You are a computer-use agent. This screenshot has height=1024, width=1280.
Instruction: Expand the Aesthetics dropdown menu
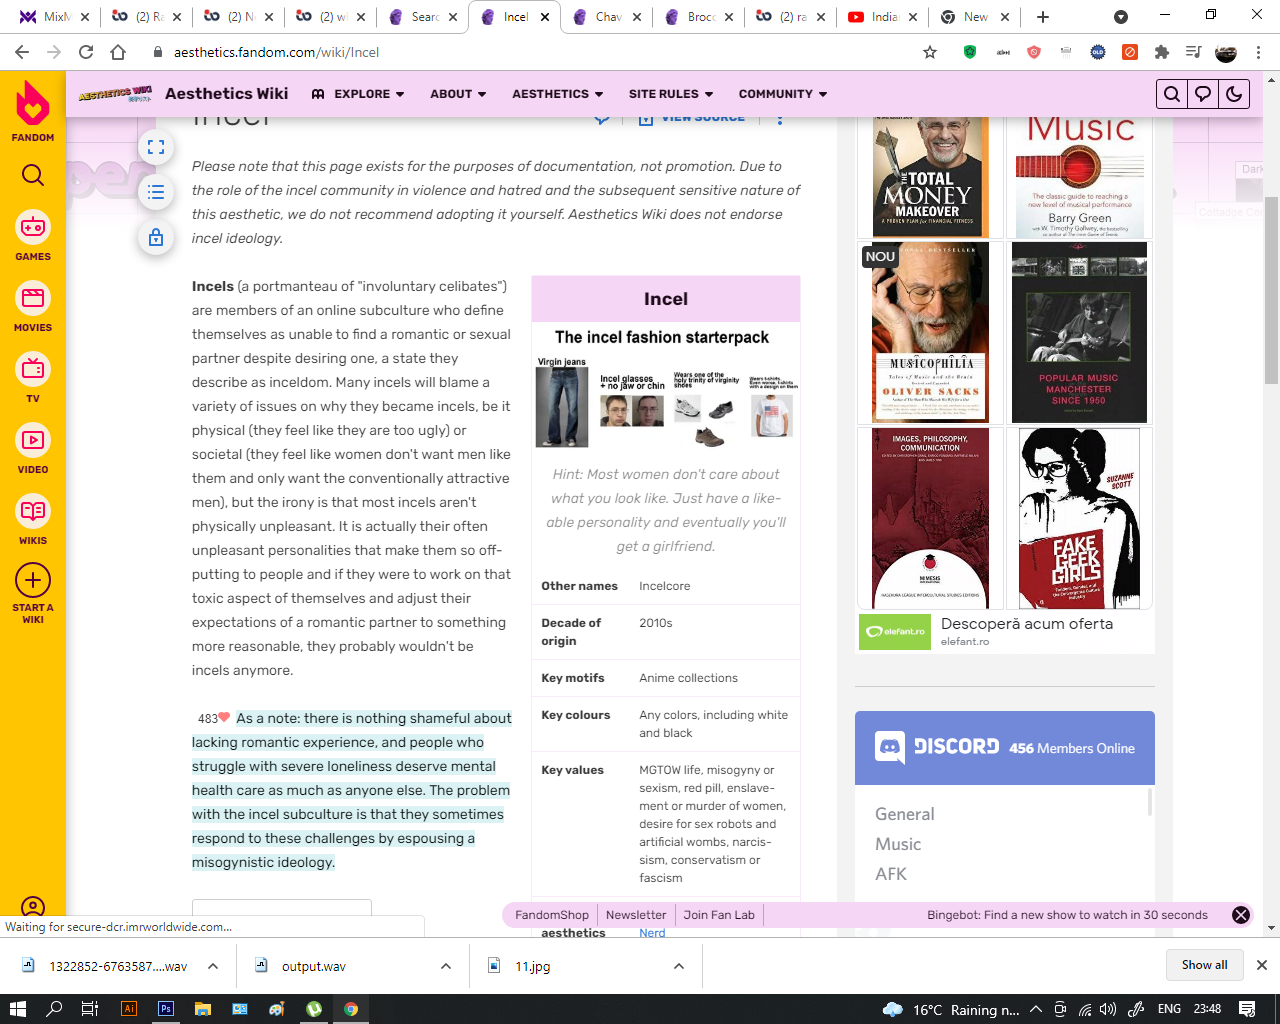point(558,94)
